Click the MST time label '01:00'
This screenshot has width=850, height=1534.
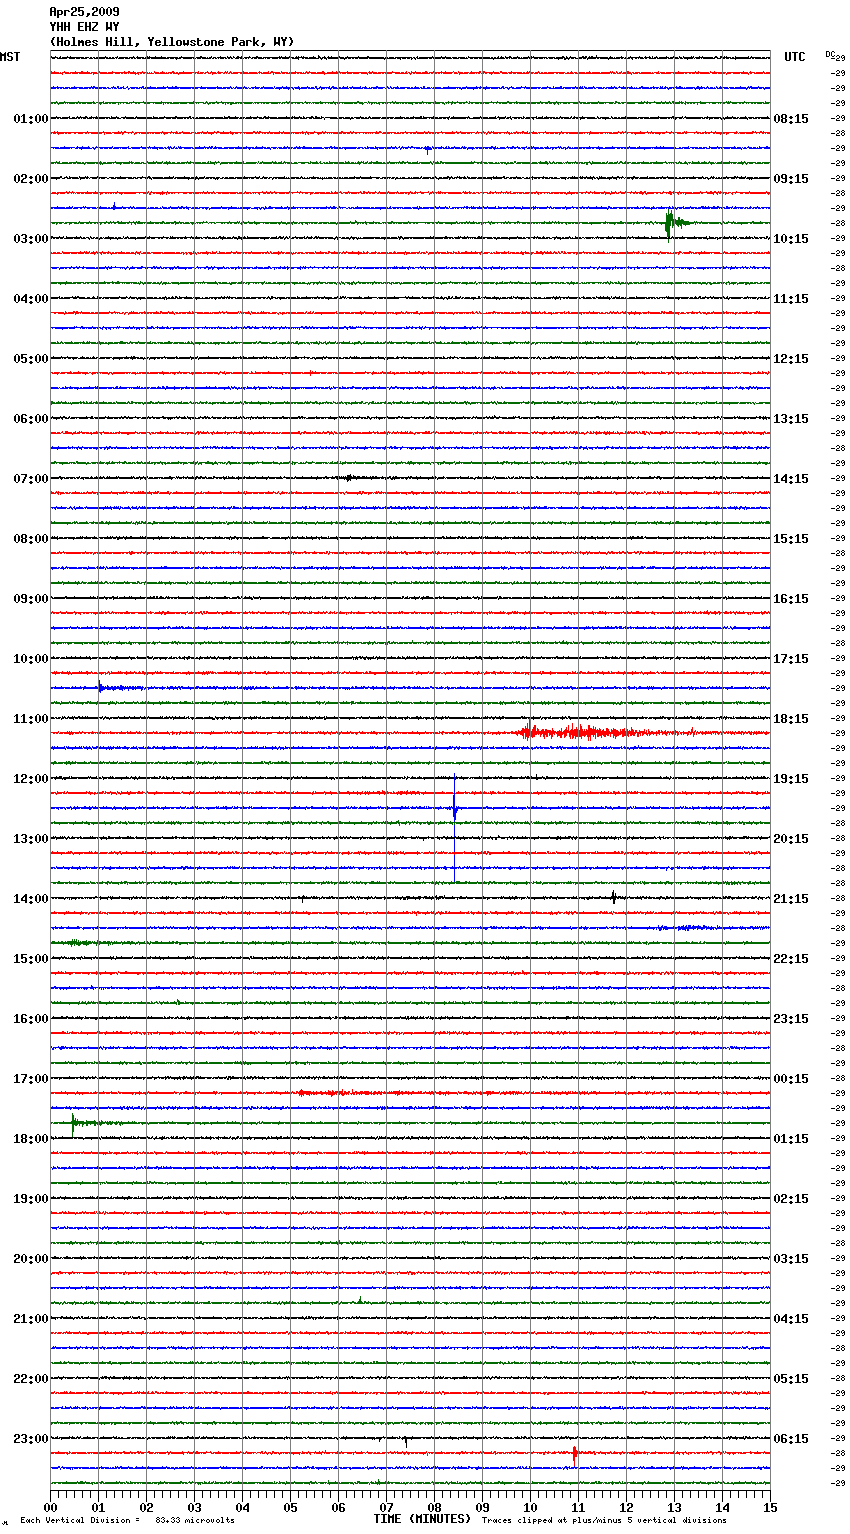click(x=31, y=119)
